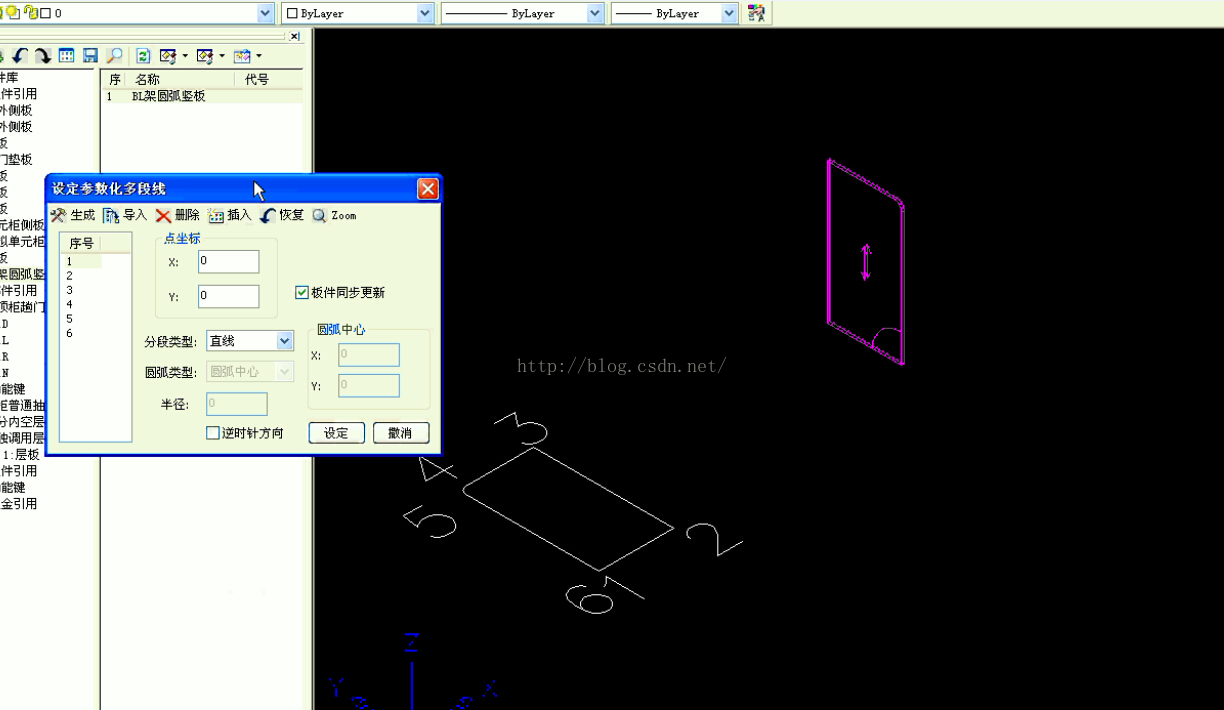The image size is (1224, 710).
Task: Select the BL架圆弧竖板 table row
Action: [x=203, y=96]
